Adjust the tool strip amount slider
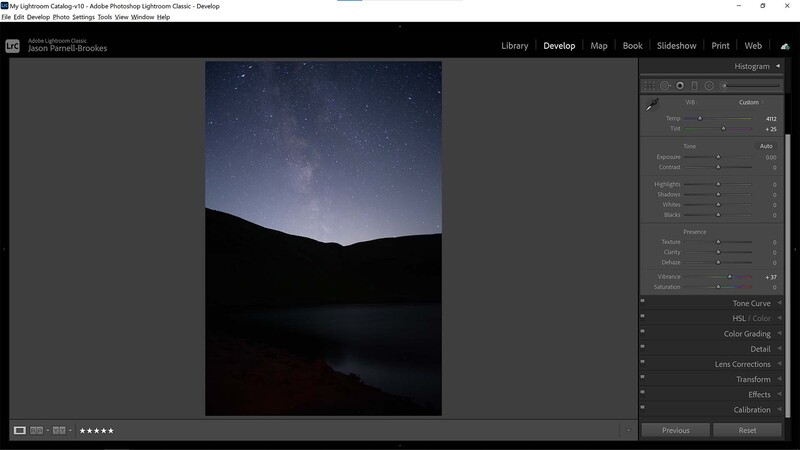This screenshot has width=800, height=450. click(752, 86)
